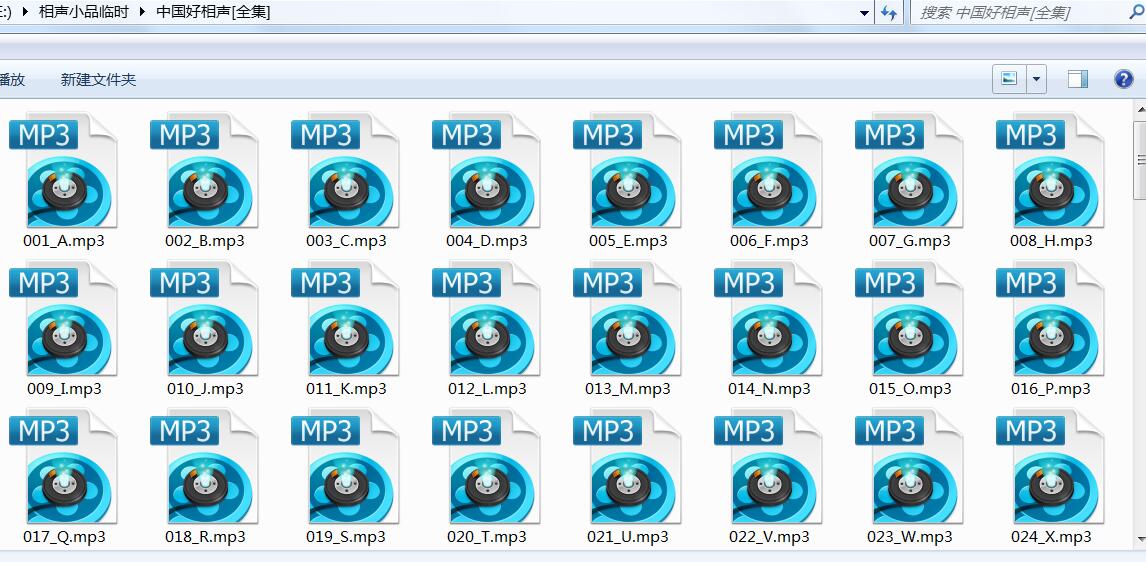Click the file name text 012_L.mp3
The height and width of the screenshot is (562, 1146).
point(487,389)
